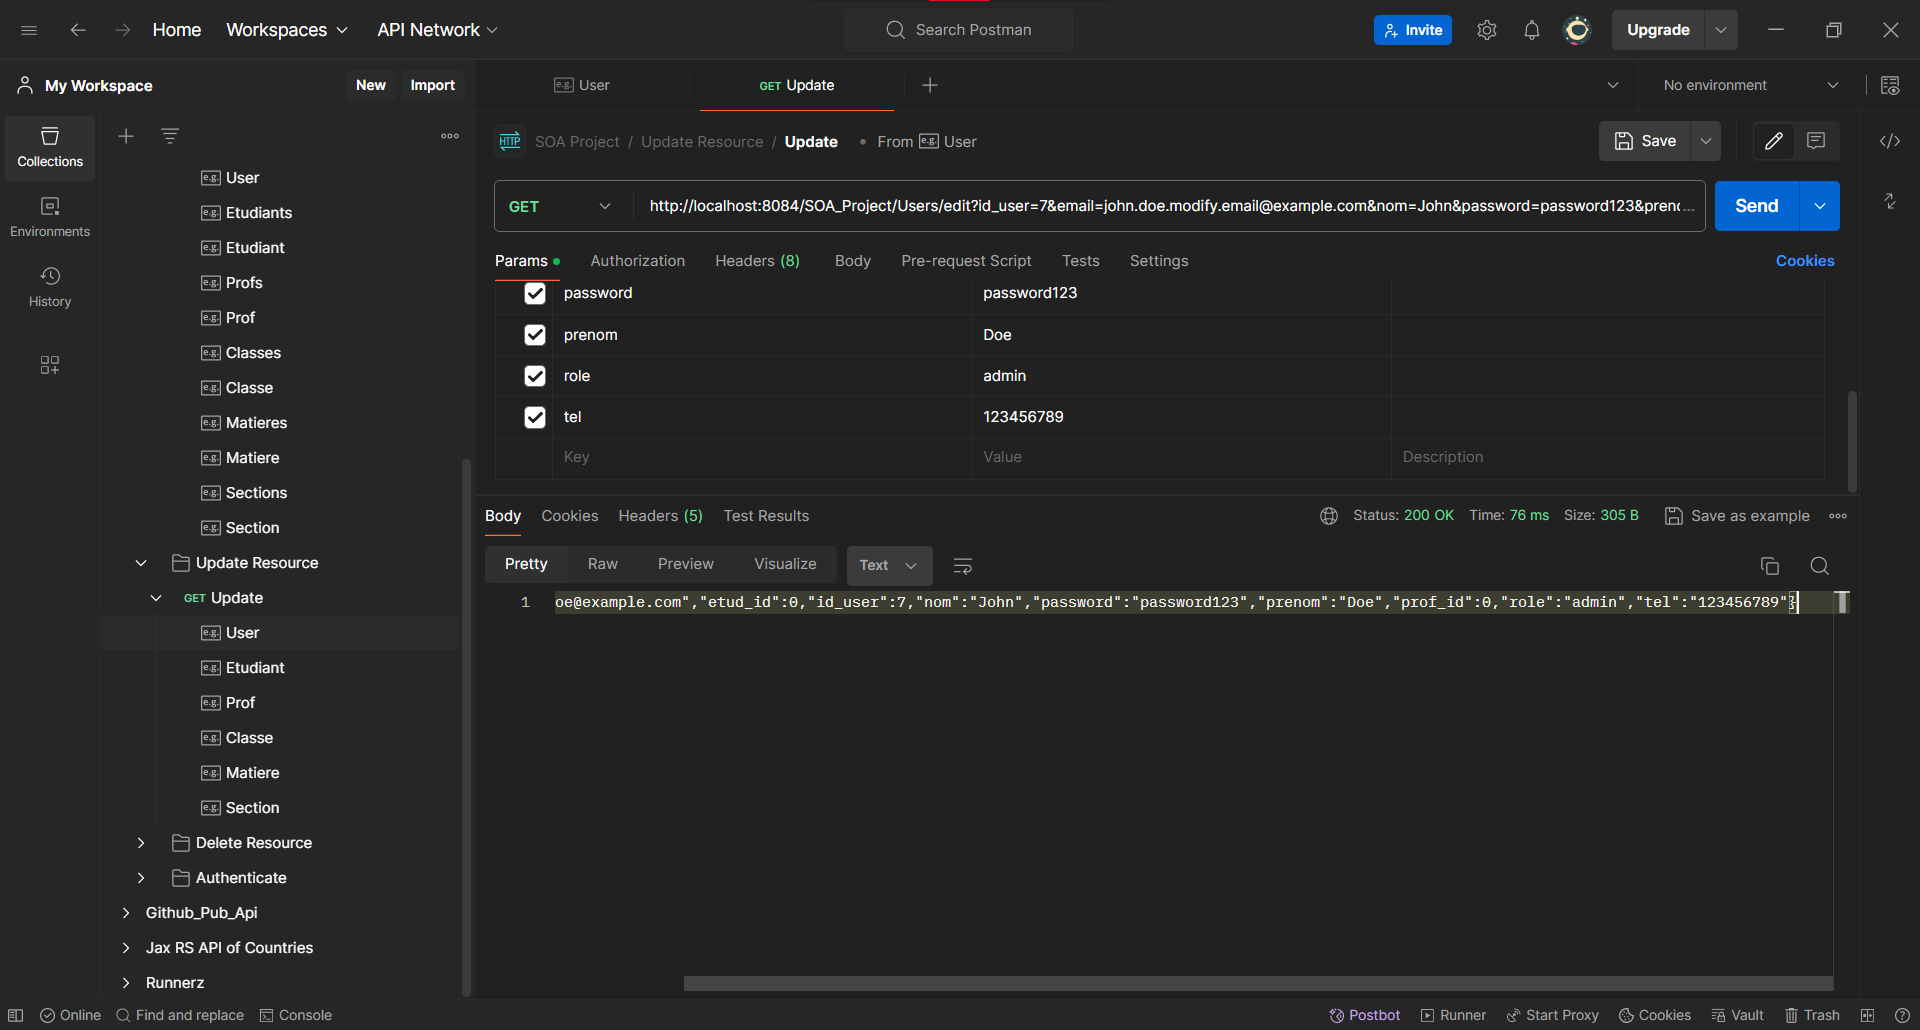Uncheck the password parameter checkbox
Screen dimensions: 1920x1030
click(535, 293)
